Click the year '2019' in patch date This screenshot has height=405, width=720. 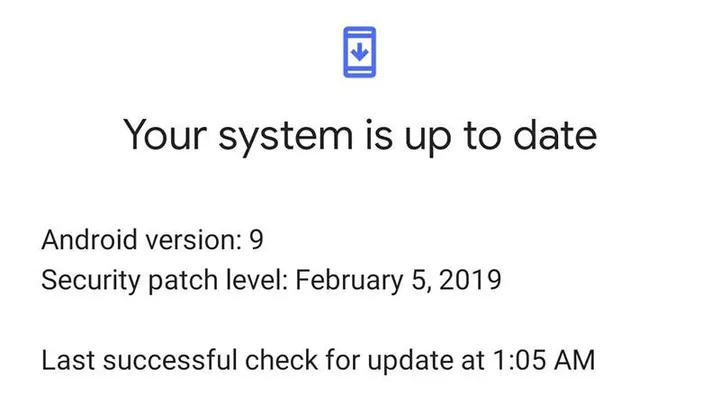tap(471, 281)
